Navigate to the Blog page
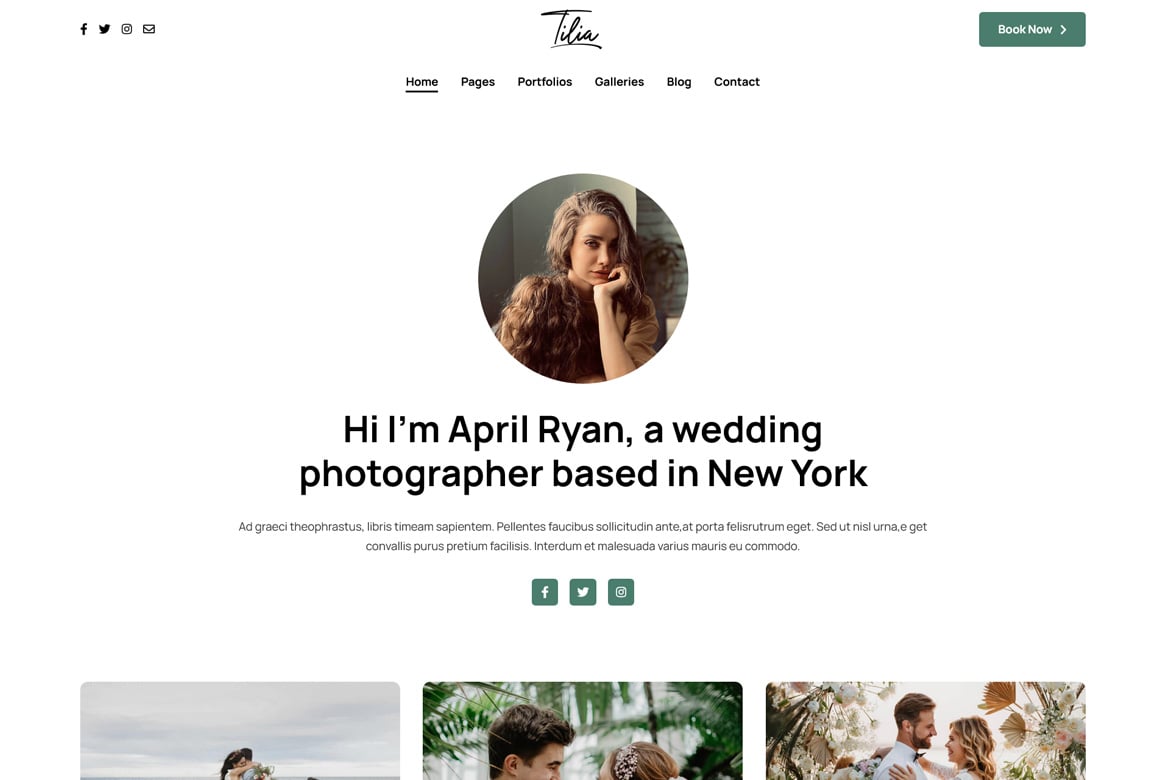 [x=679, y=82]
